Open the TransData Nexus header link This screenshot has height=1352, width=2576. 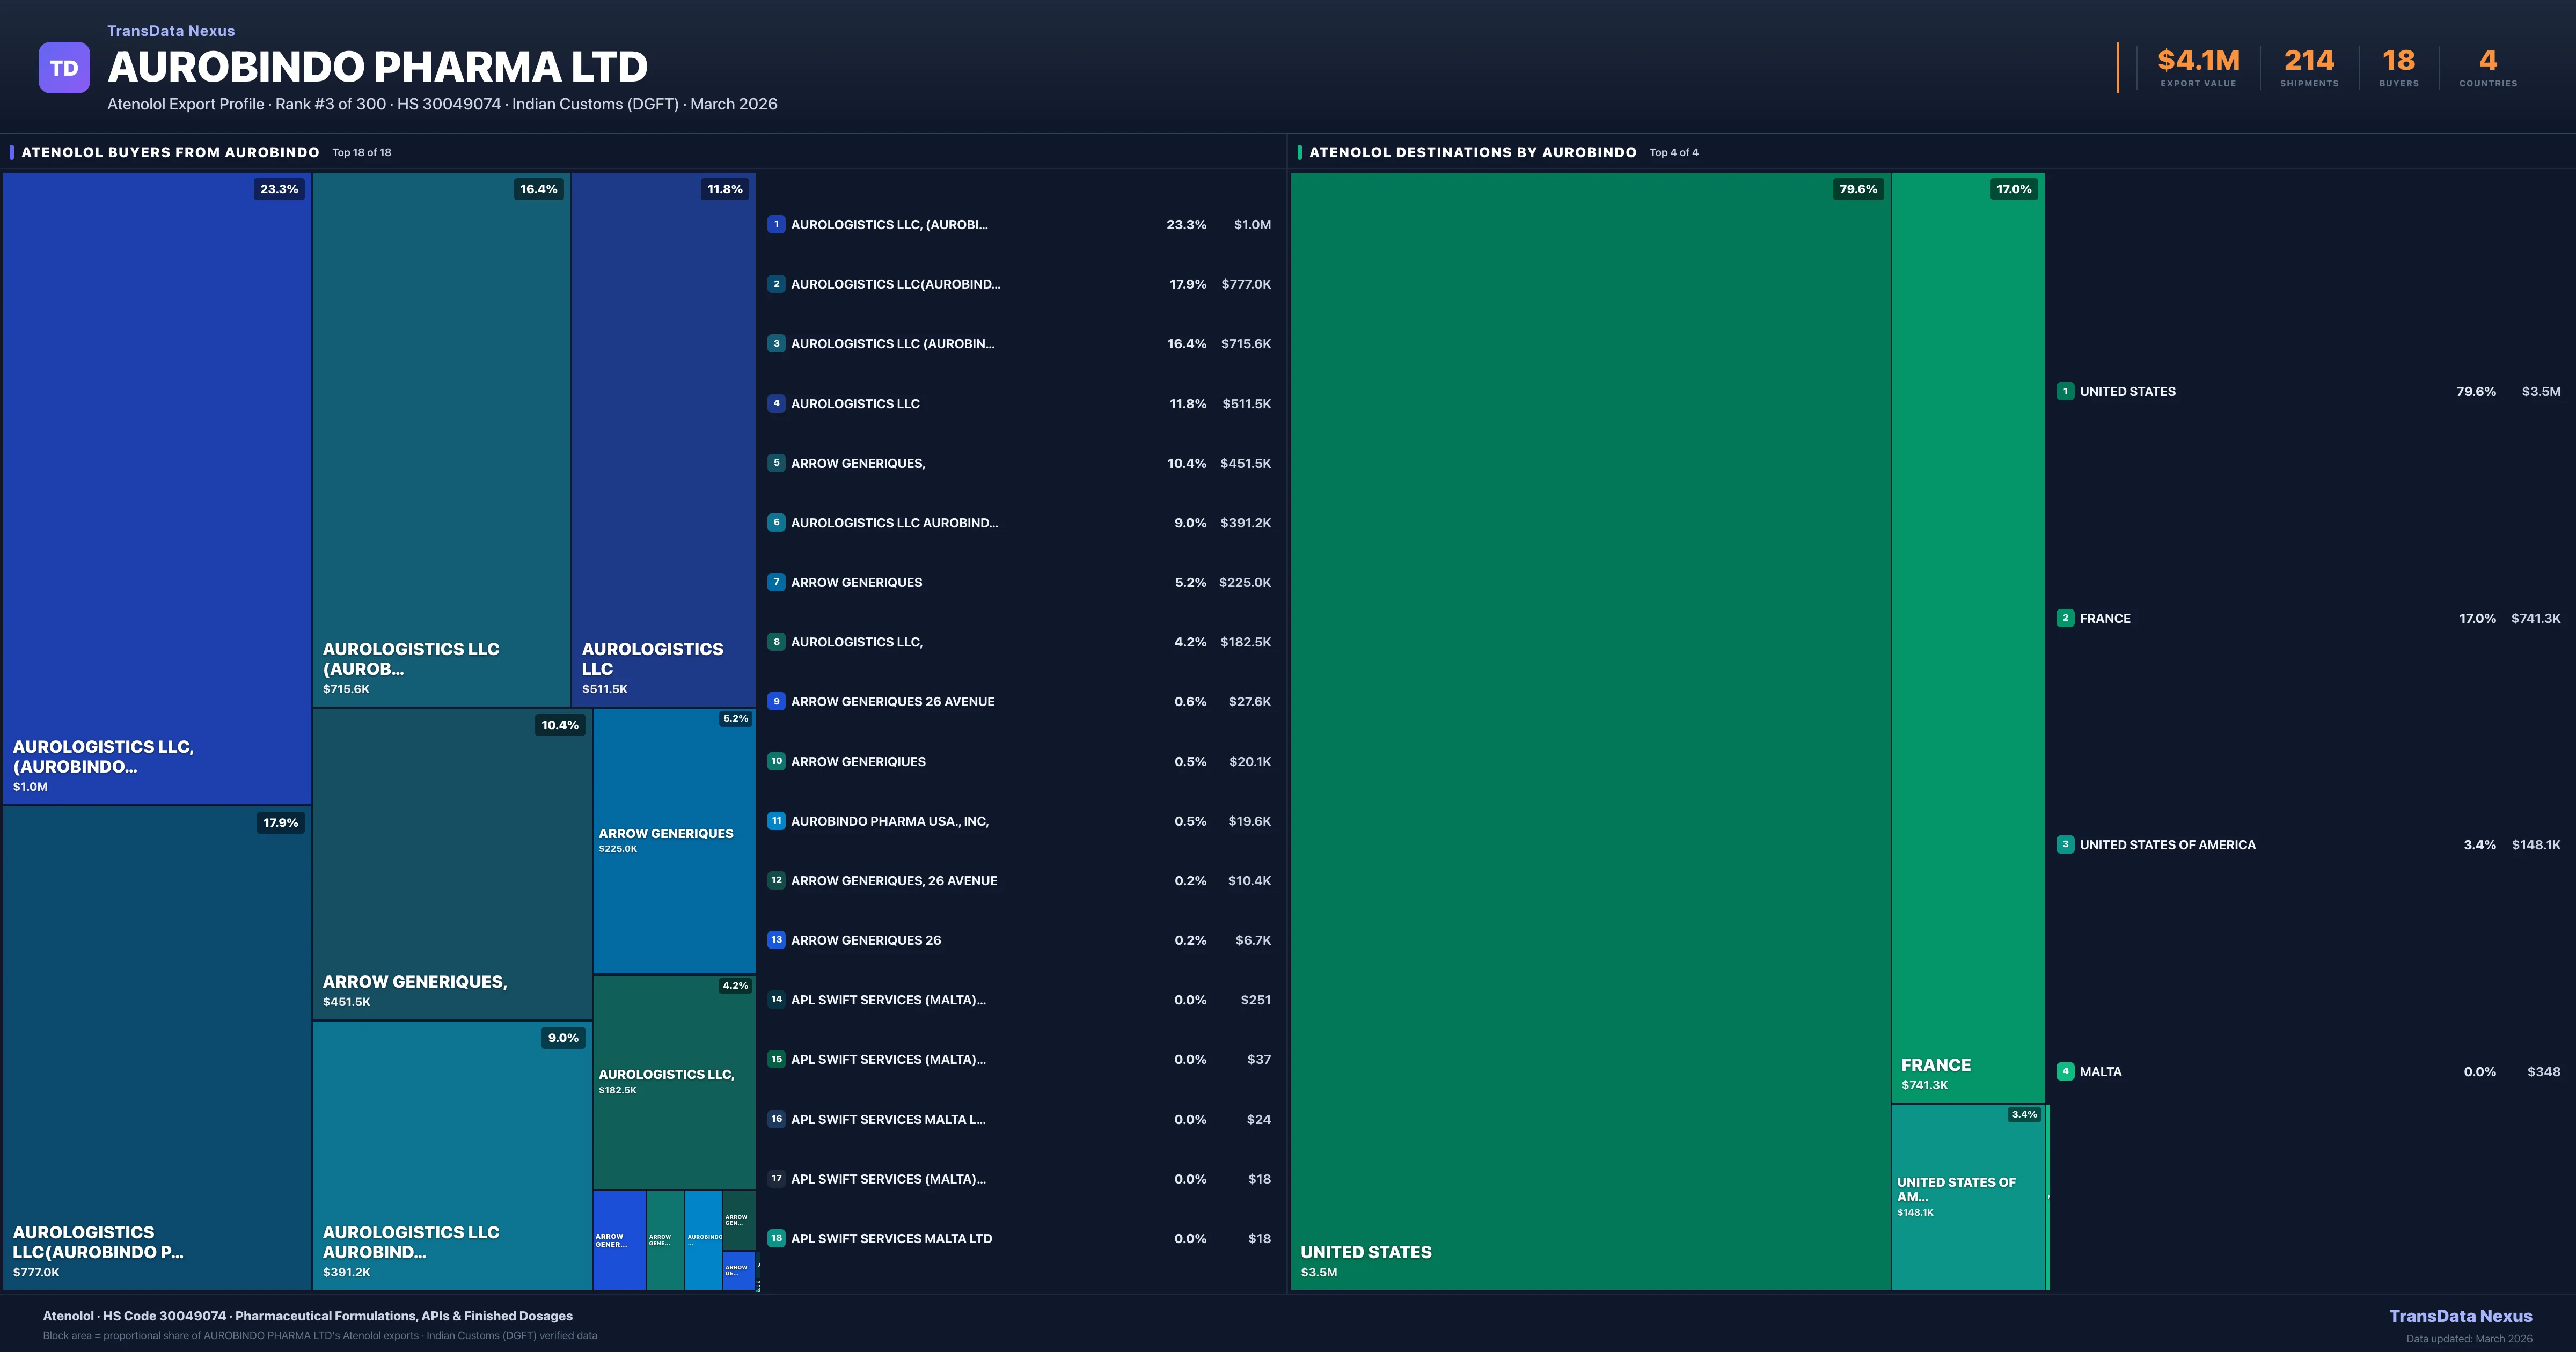click(171, 31)
